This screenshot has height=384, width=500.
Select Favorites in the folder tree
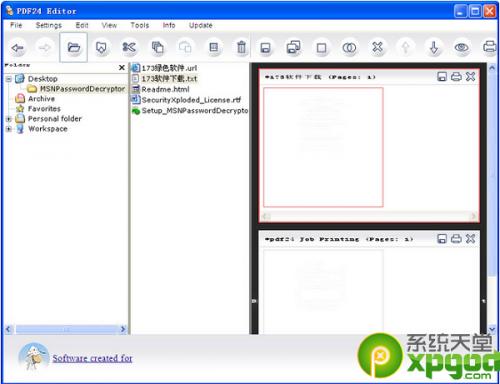click(x=44, y=109)
